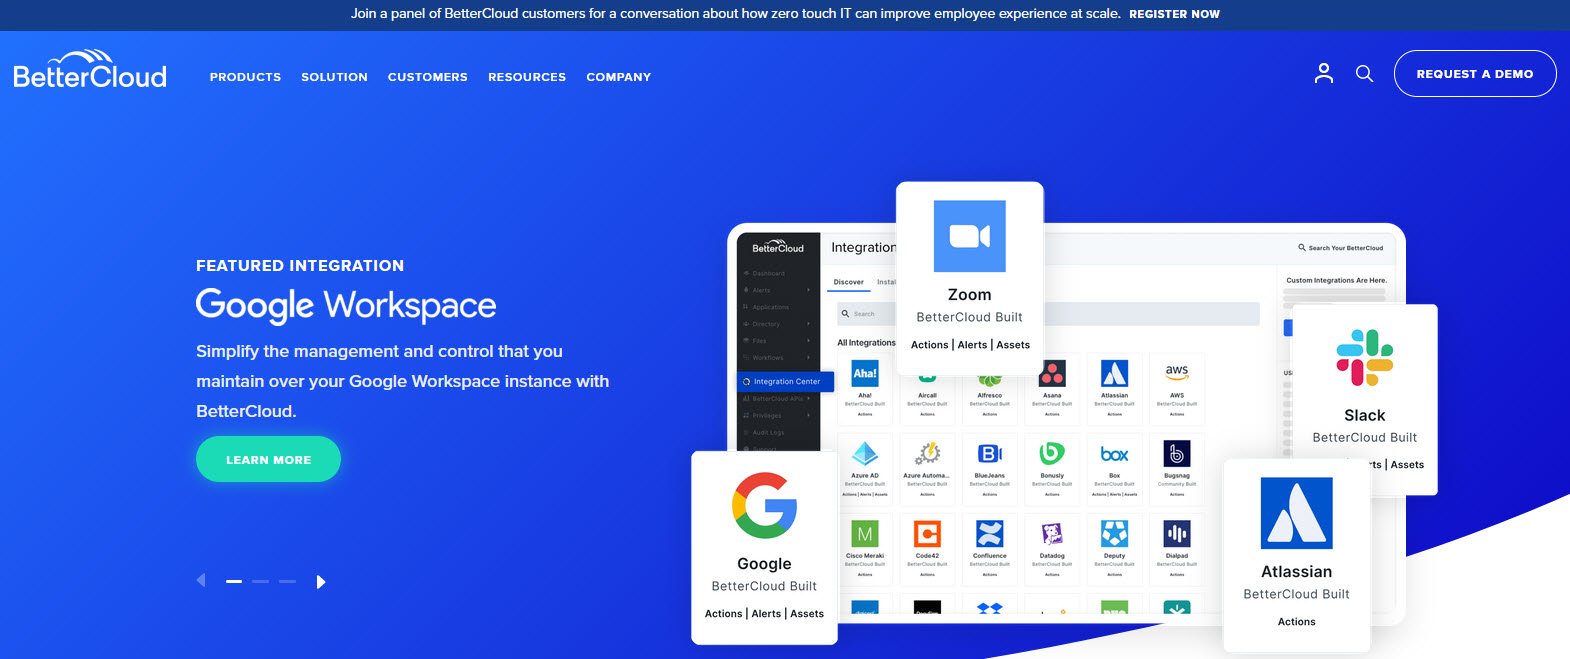Select the Cisco Meraki icon
Screen dimensions: 1570x659
865,533
